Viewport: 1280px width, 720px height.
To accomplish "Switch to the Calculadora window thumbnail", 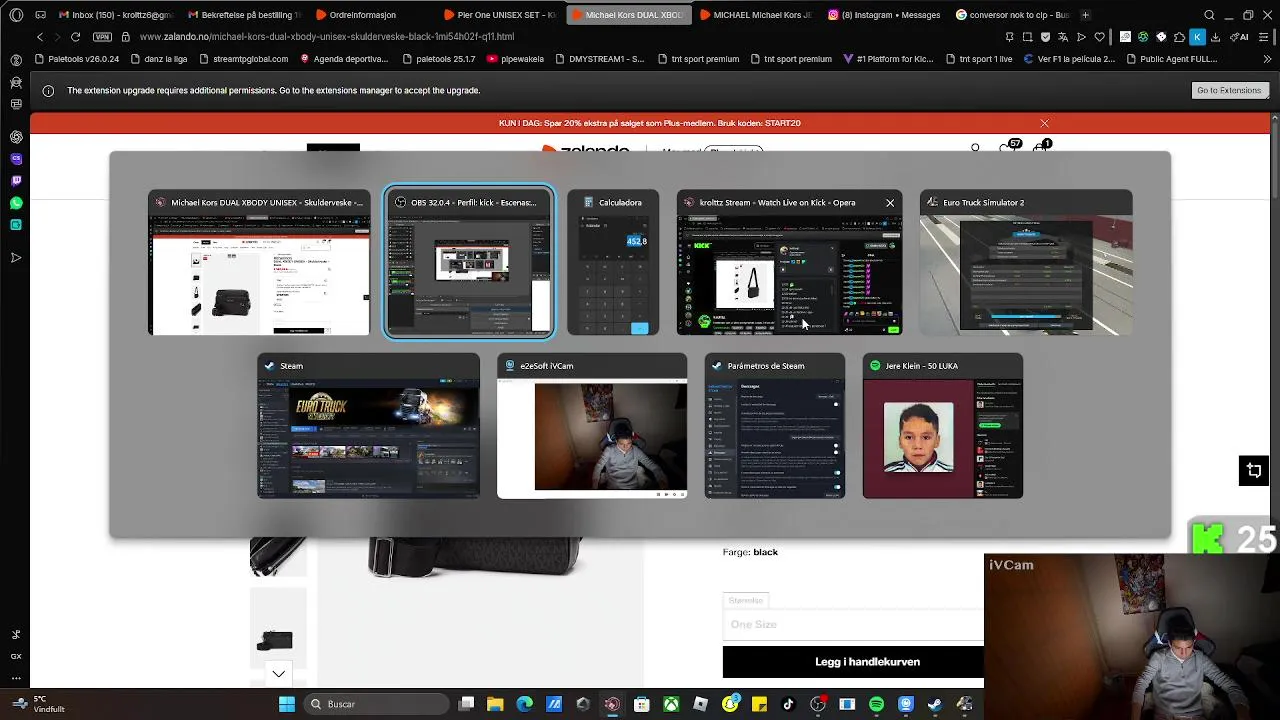I will point(613,262).
